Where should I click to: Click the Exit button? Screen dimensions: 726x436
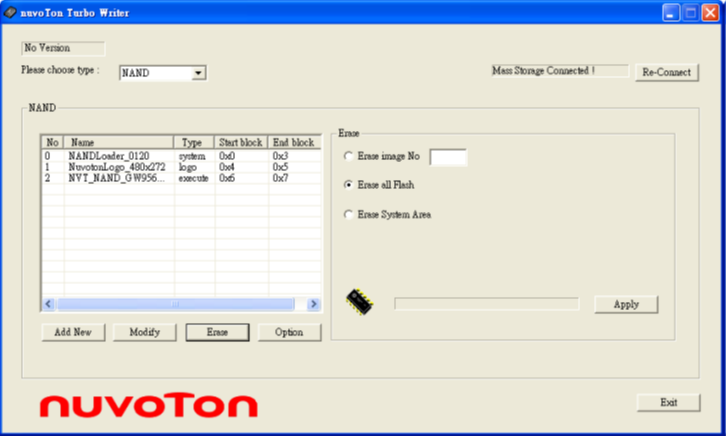669,402
